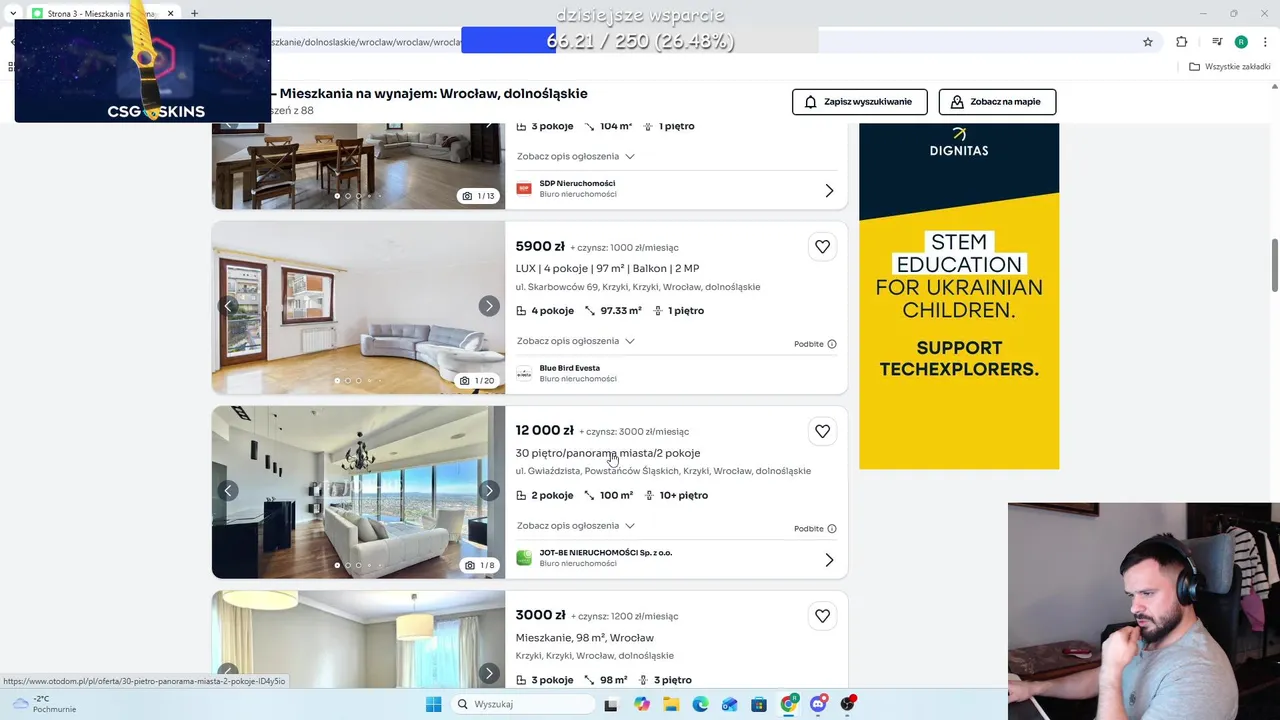Click Mieszkania na wynajem: Wrocław heading
The width and height of the screenshot is (1280, 720).
pos(434,94)
